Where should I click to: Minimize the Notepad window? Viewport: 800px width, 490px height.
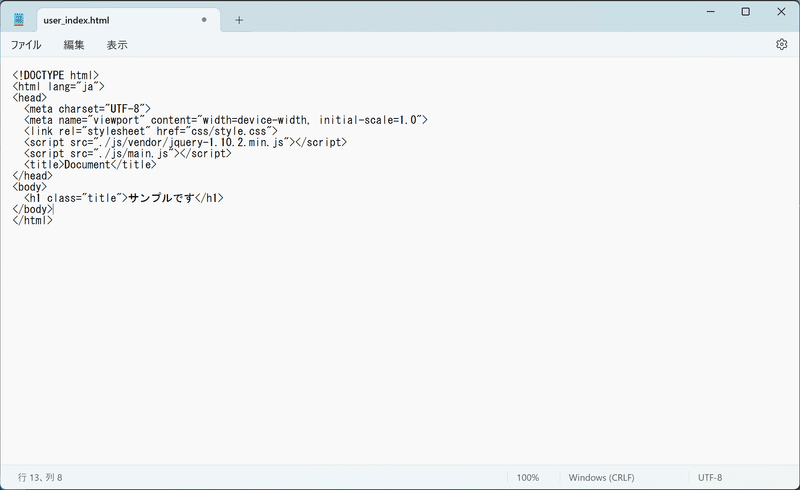point(710,12)
